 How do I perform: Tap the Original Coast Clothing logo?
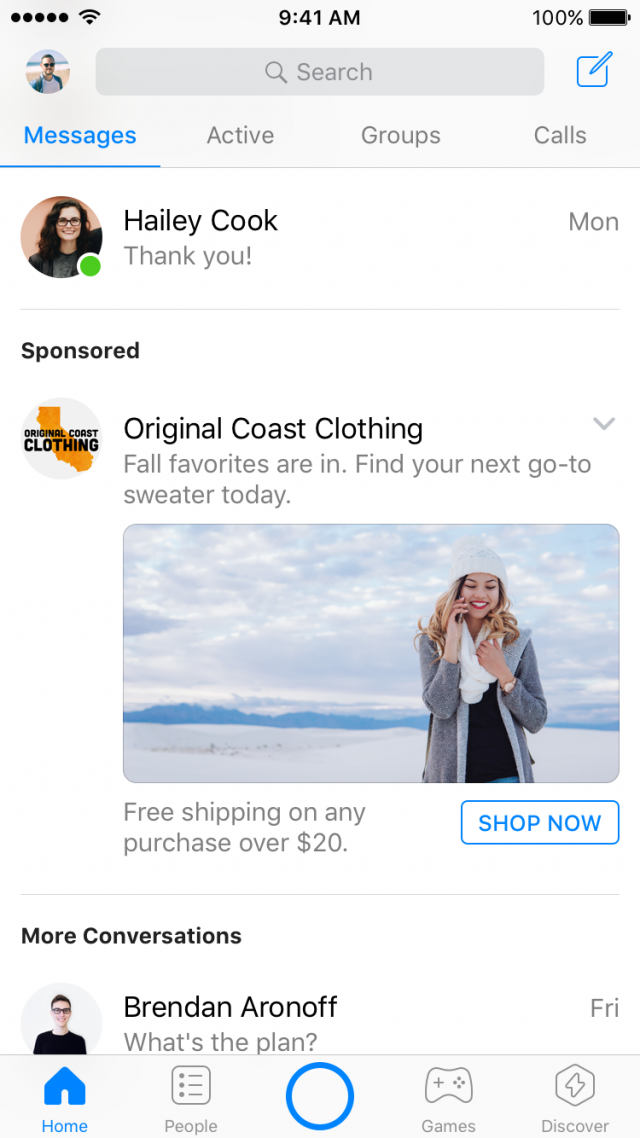pyautogui.click(x=61, y=438)
